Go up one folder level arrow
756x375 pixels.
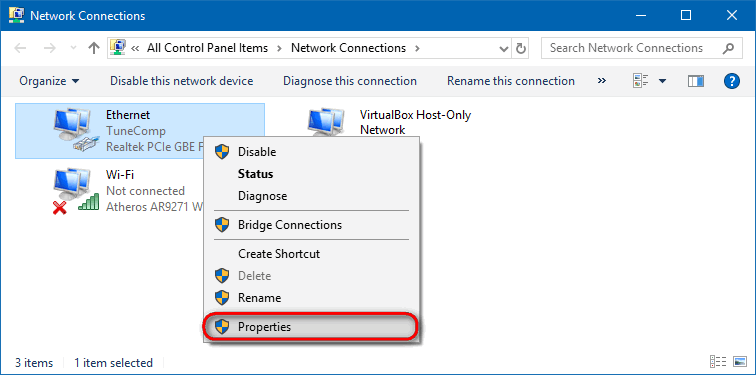pyautogui.click(x=94, y=48)
